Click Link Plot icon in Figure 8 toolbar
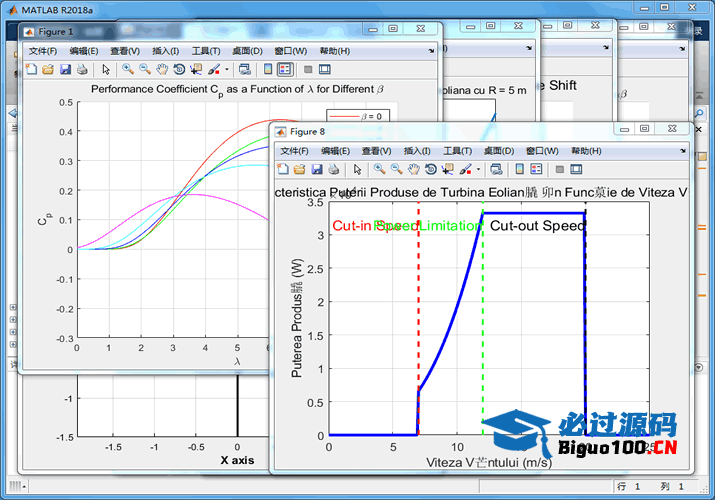The image size is (715, 500). [496, 170]
